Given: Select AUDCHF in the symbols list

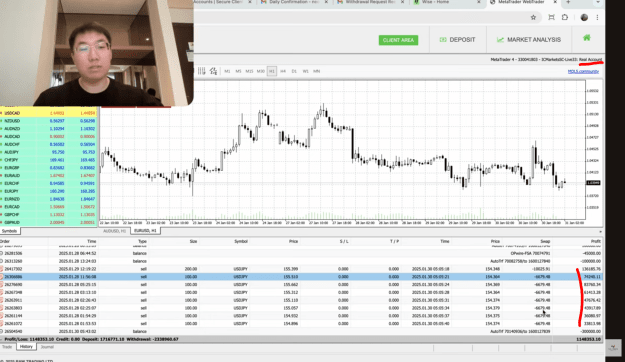Looking at the screenshot, I should [x=48, y=144].
